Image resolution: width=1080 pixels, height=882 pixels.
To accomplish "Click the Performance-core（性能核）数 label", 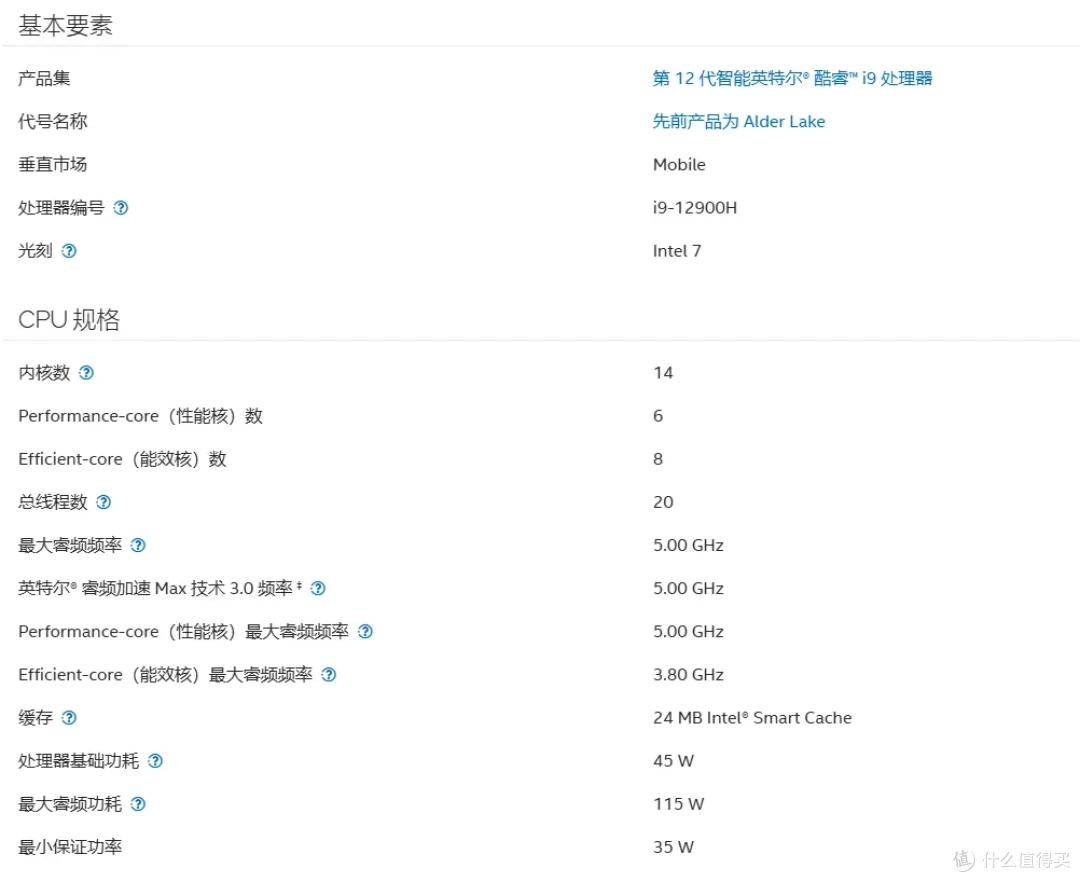I will (141, 417).
